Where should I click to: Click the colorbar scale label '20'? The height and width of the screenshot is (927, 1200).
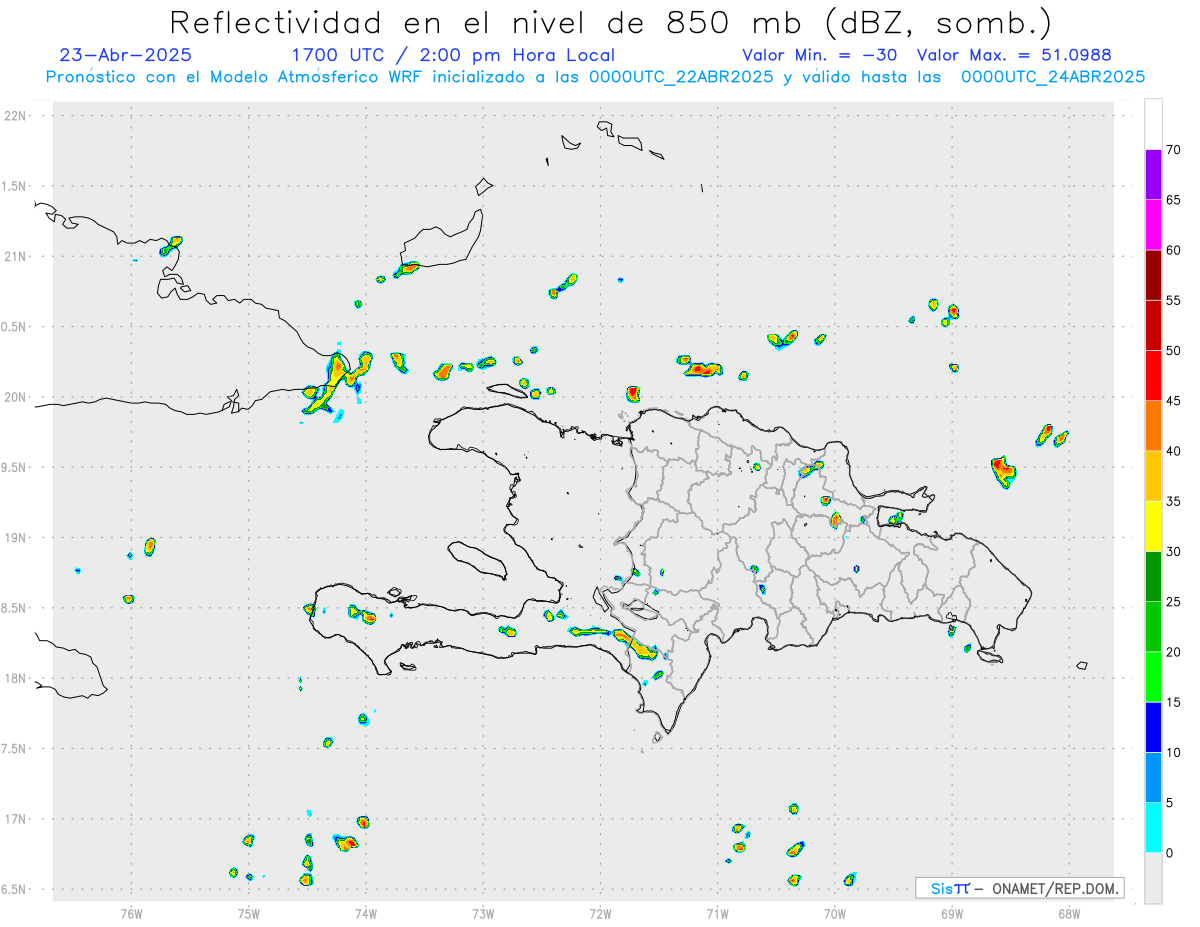pos(1174,652)
